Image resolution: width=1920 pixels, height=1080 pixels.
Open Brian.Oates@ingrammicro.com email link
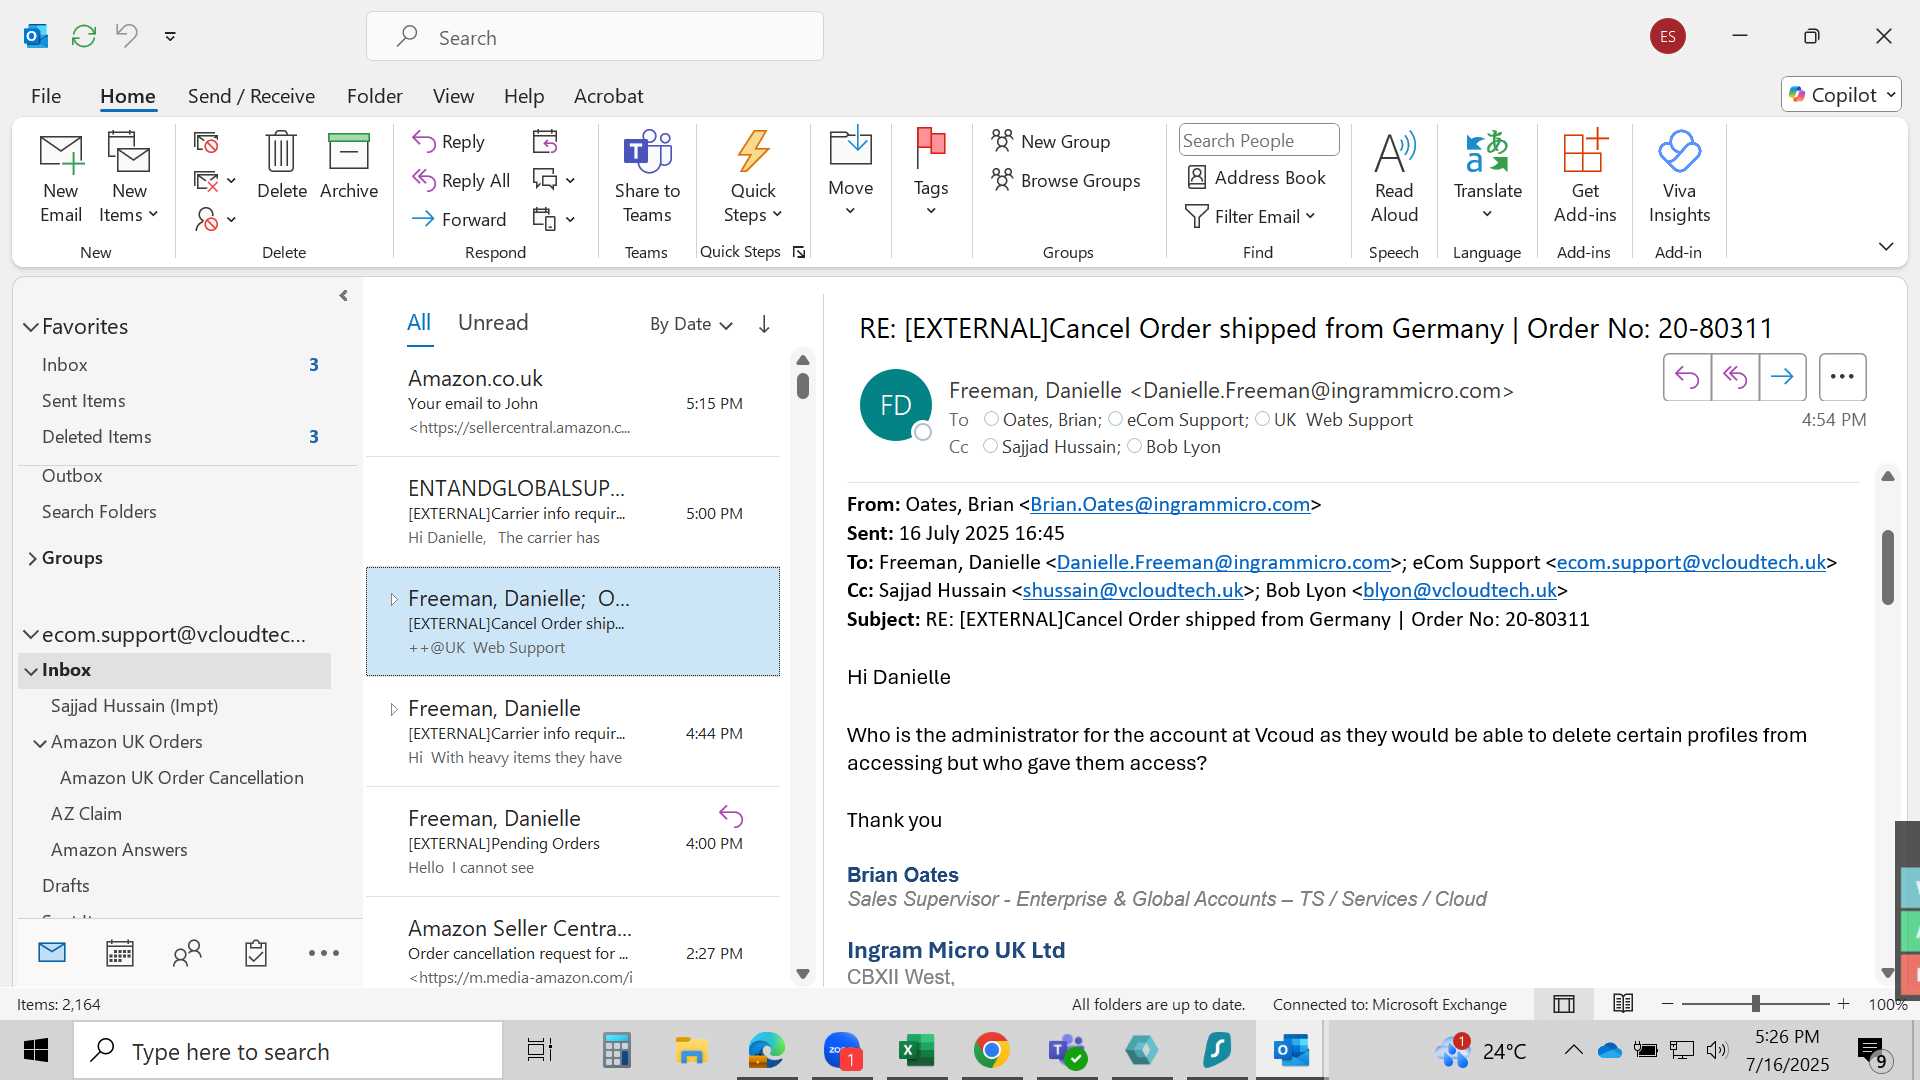[1170, 505]
